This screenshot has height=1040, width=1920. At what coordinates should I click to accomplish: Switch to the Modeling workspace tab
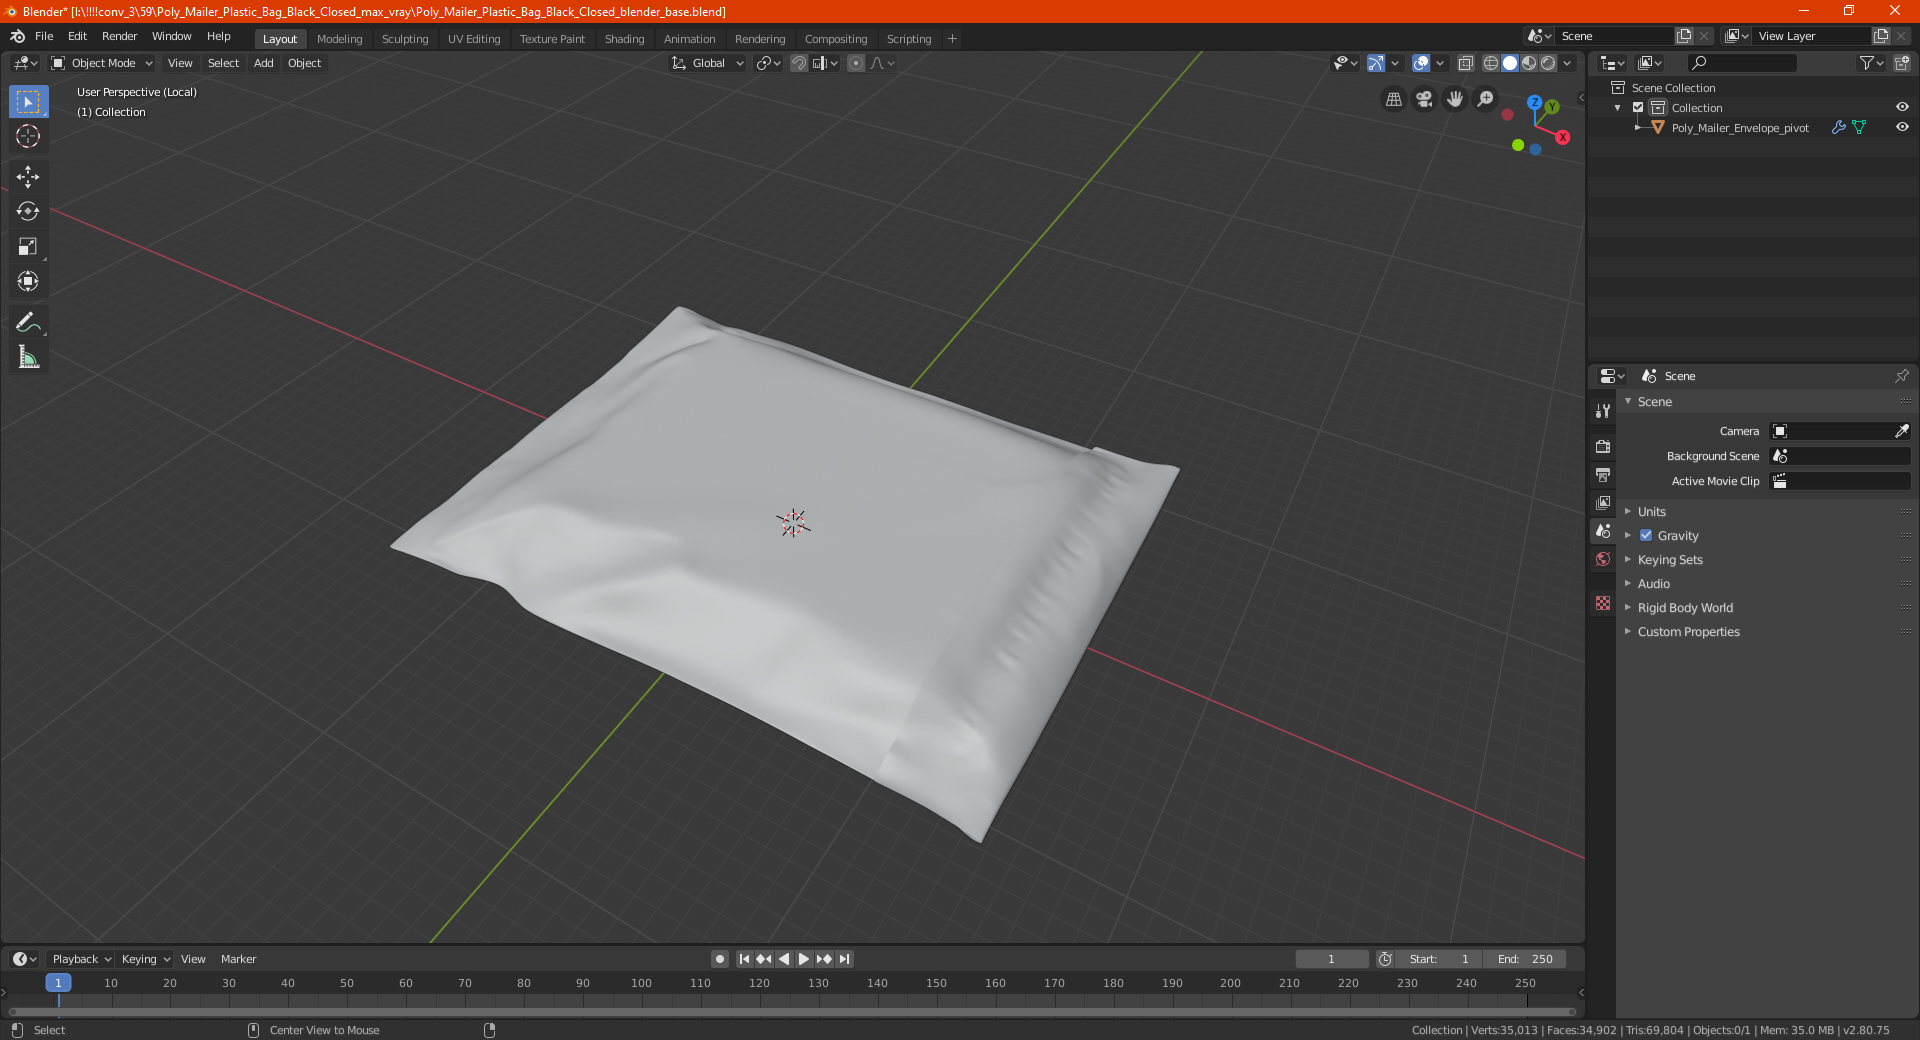(x=339, y=39)
